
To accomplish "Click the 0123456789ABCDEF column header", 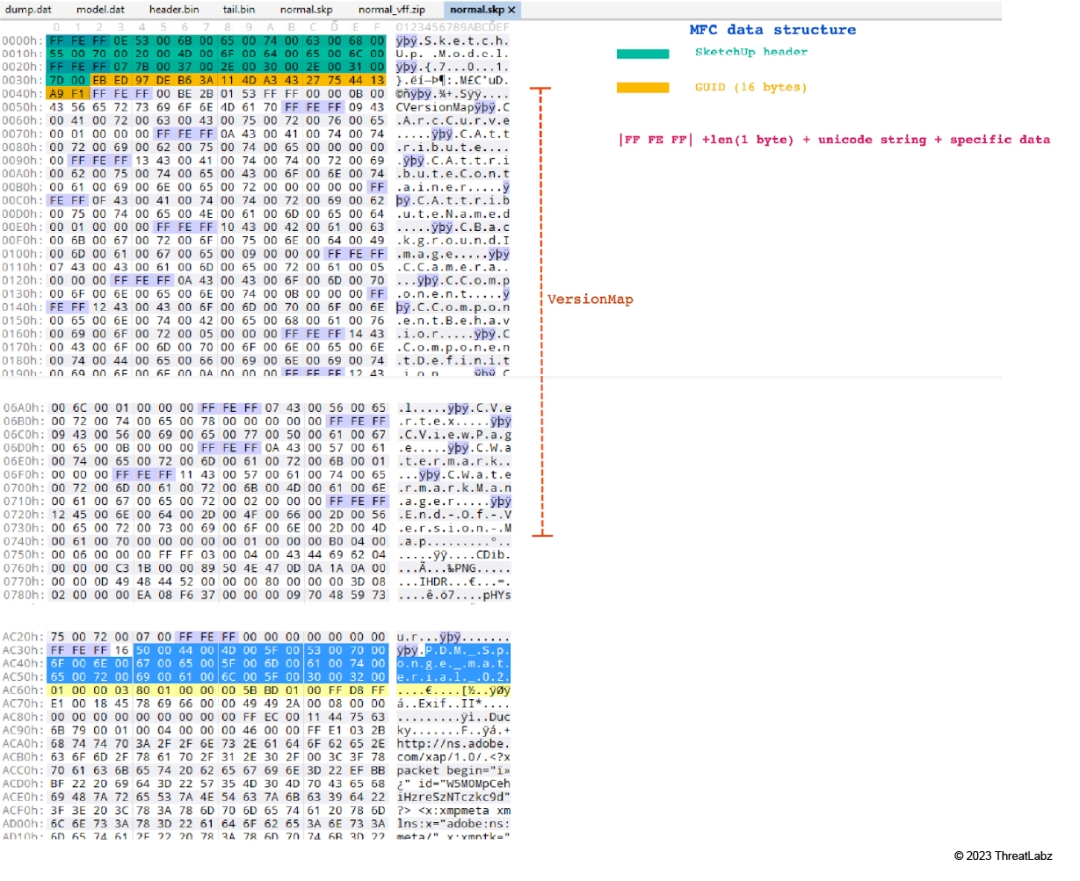I will point(453,26).
